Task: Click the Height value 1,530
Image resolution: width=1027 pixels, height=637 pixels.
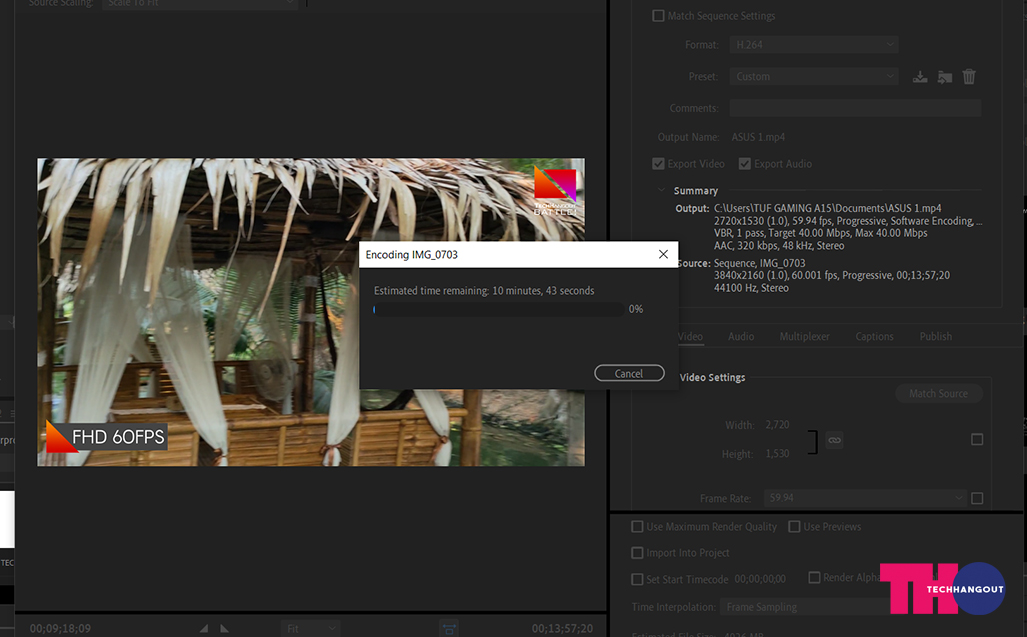Action: coord(777,454)
